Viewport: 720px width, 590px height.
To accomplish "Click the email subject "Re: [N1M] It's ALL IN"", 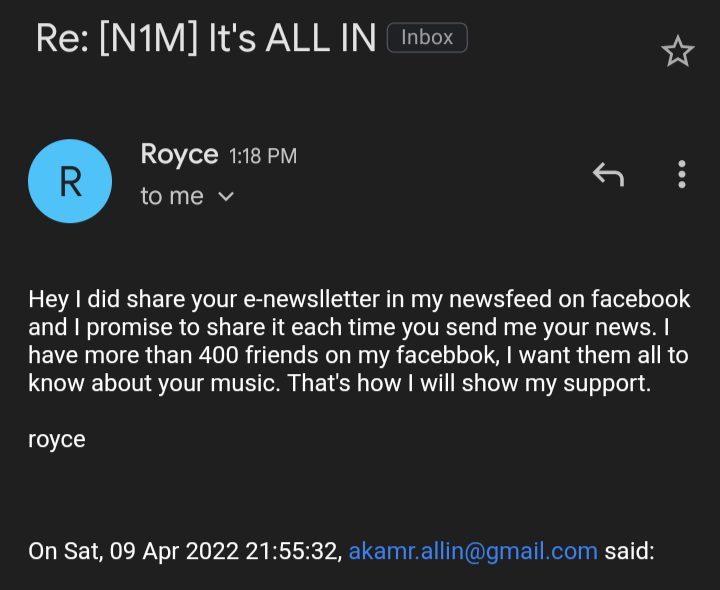I will [206, 38].
